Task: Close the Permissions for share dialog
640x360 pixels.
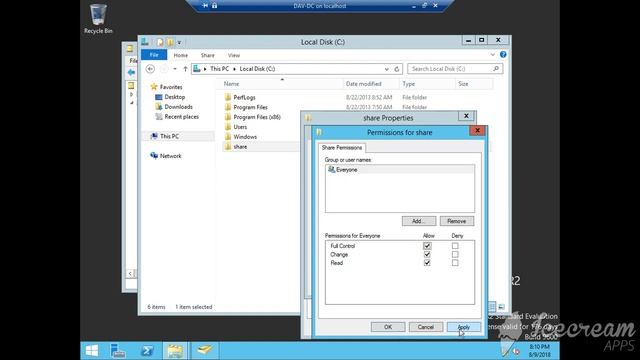Action: point(477,131)
